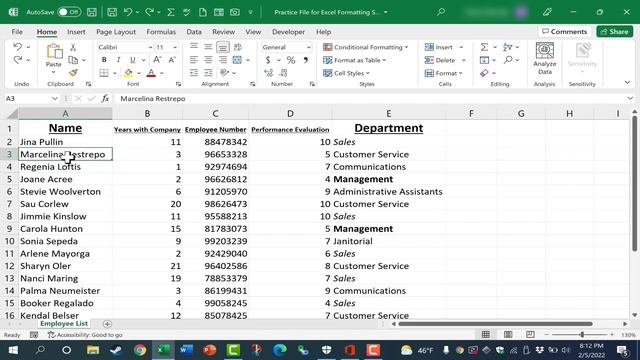Apply Accounting Number Format dollar sign
Screen dimensions: 640x360
[268, 60]
